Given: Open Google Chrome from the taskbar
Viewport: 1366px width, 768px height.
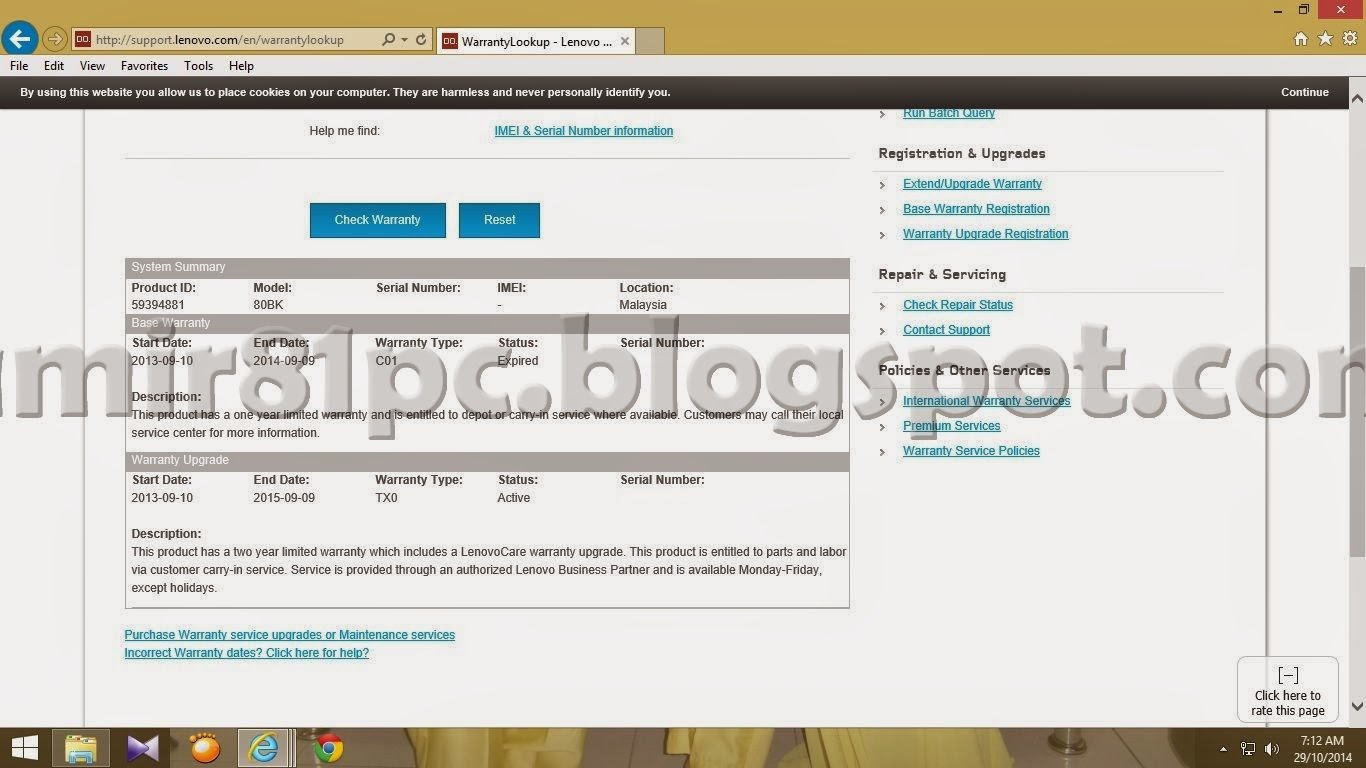Looking at the screenshot, I should click(327, 748).
